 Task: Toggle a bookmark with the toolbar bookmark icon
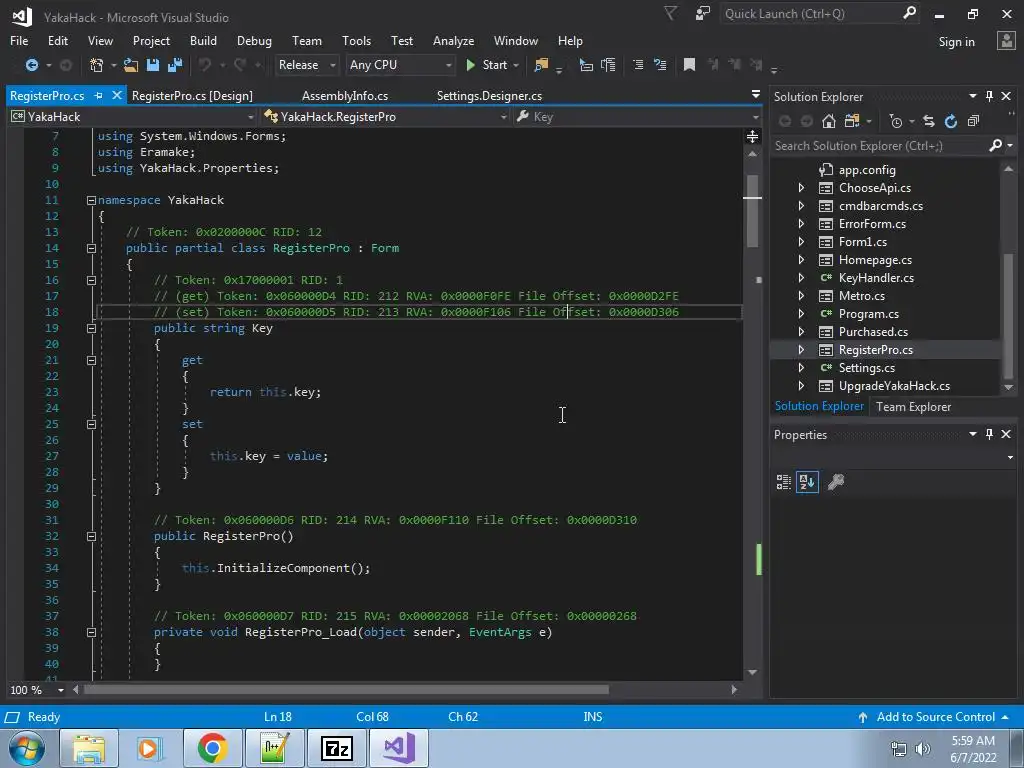(689, 65)
